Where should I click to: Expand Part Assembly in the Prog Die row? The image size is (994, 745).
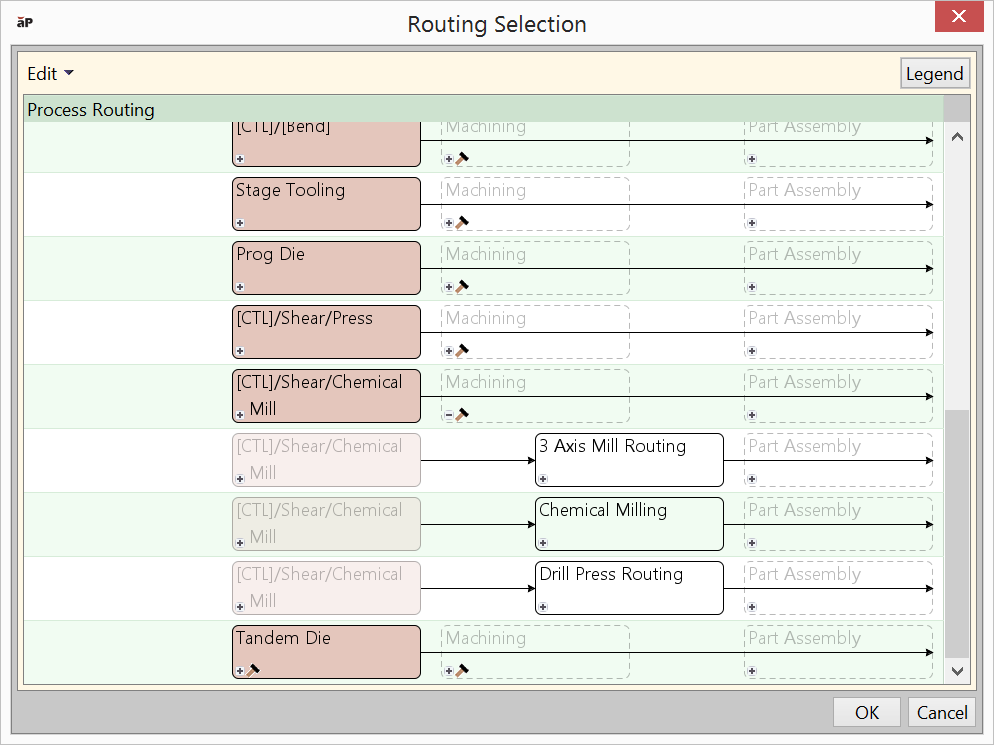click(x=752, y=287)
